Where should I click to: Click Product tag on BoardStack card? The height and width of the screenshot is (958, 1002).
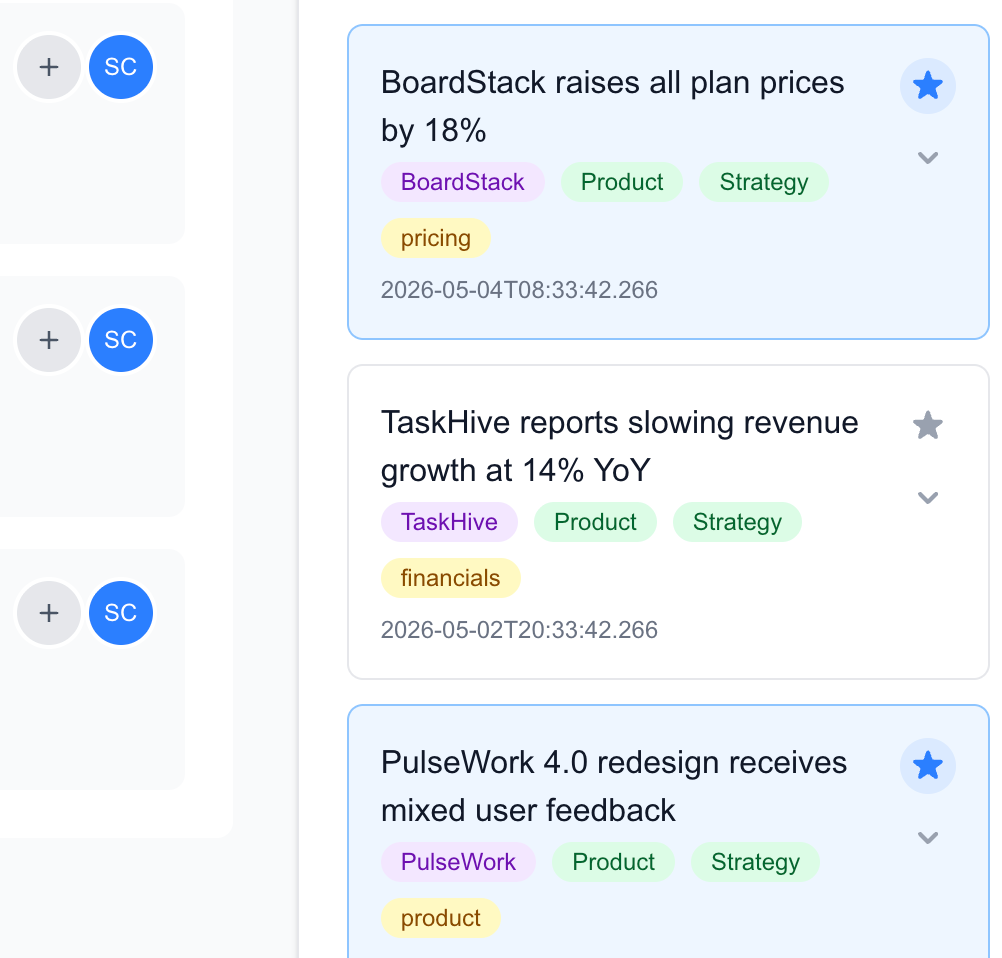(622, 182)
